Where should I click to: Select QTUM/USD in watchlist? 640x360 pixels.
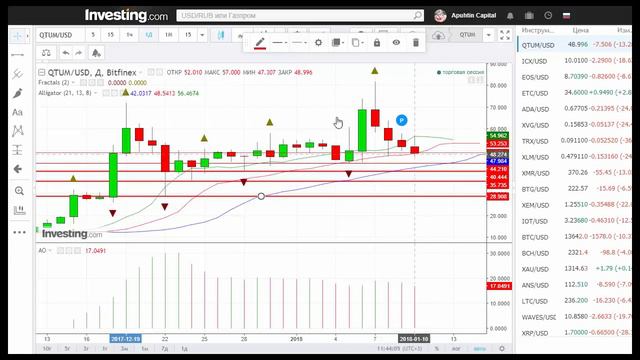pyautogui.click(x=575, y=44)
